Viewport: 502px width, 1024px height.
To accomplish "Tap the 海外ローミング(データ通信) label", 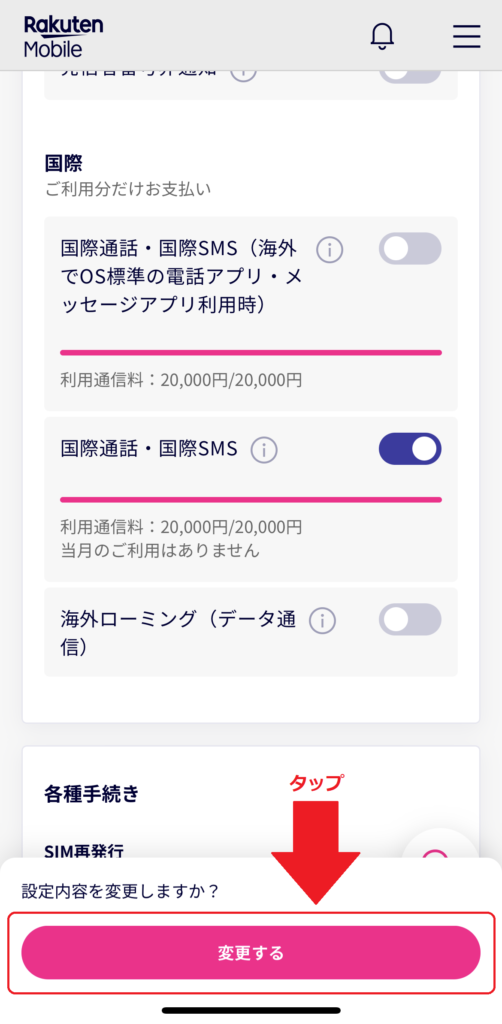I will tap(178, 632).
